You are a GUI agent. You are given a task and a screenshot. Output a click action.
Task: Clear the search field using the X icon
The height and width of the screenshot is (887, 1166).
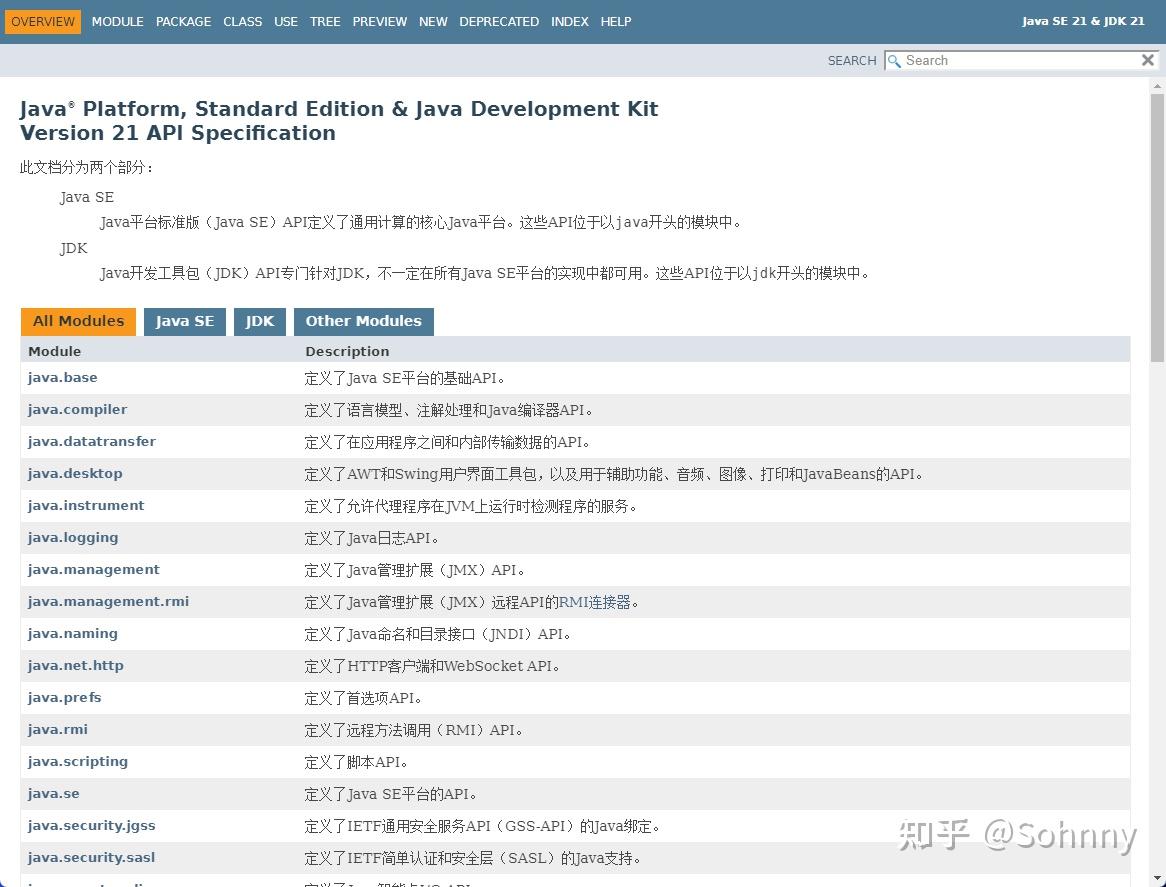[1147, 60]
